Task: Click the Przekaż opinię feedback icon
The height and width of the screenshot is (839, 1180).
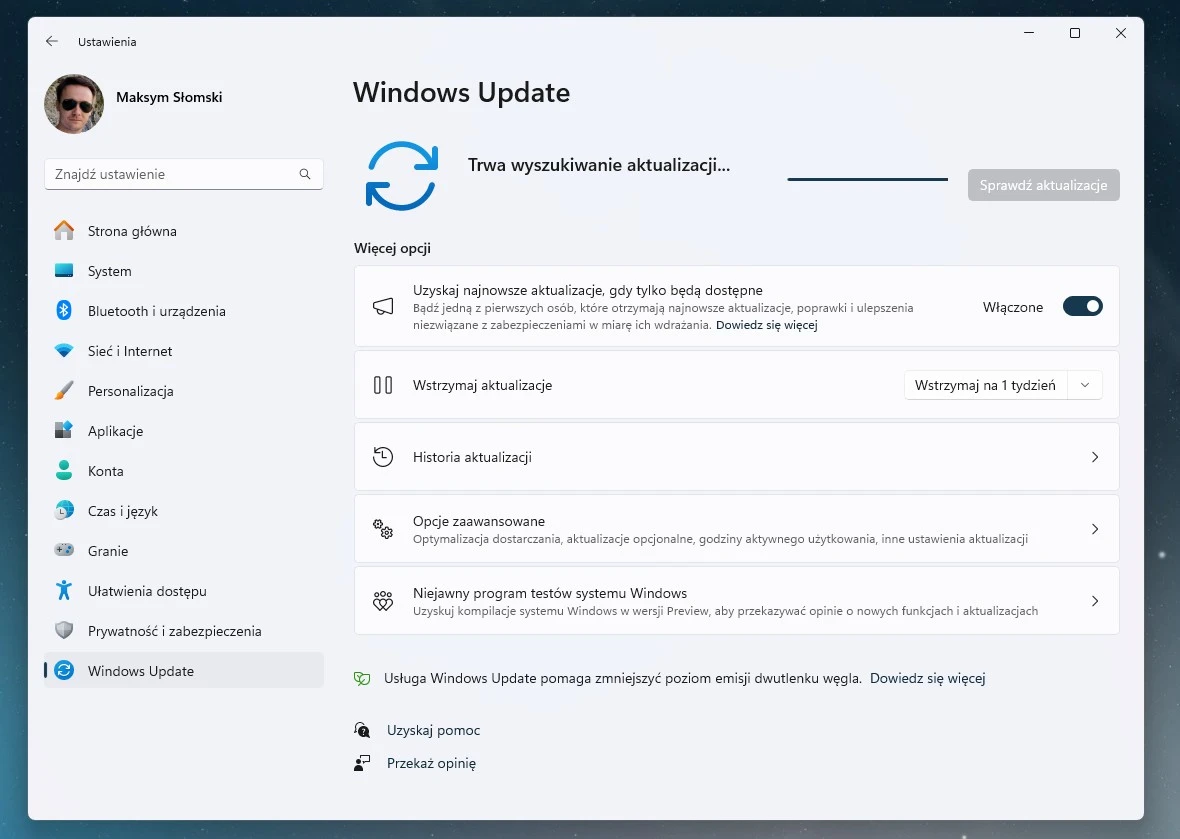Action: [x=363, y=763]
